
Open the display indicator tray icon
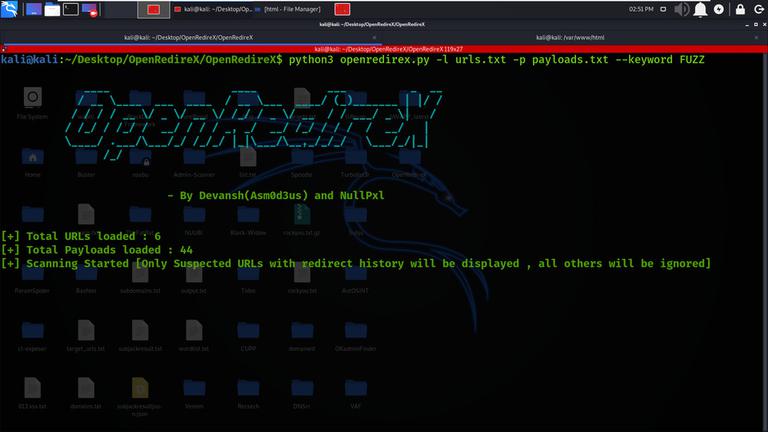coord(663,9)
